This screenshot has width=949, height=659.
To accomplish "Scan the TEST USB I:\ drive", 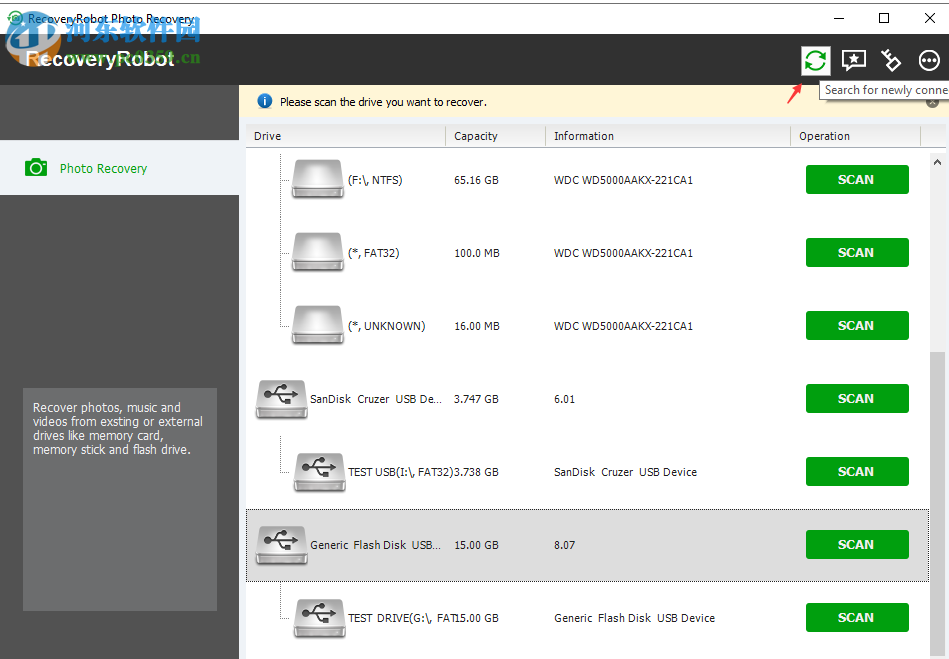I will (857, 471).
